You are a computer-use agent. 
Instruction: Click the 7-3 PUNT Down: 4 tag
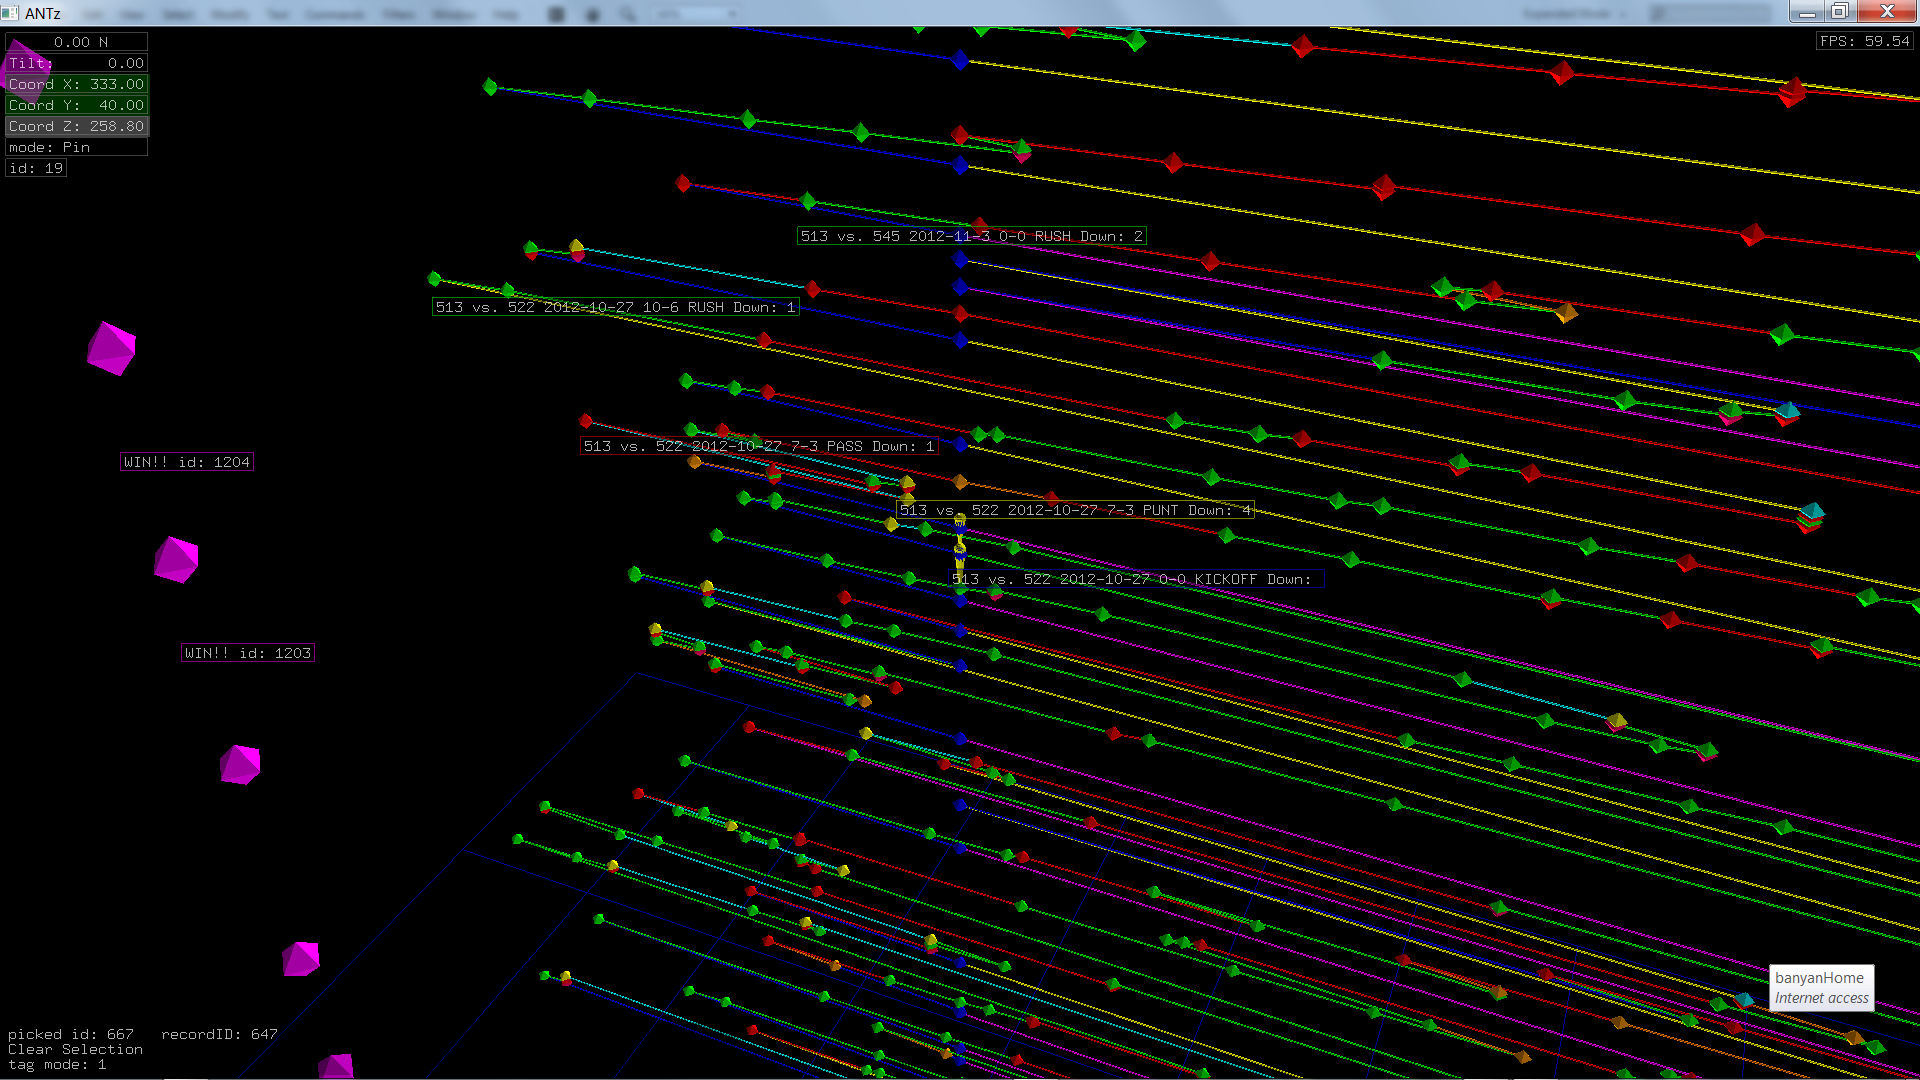(1074, 510)
